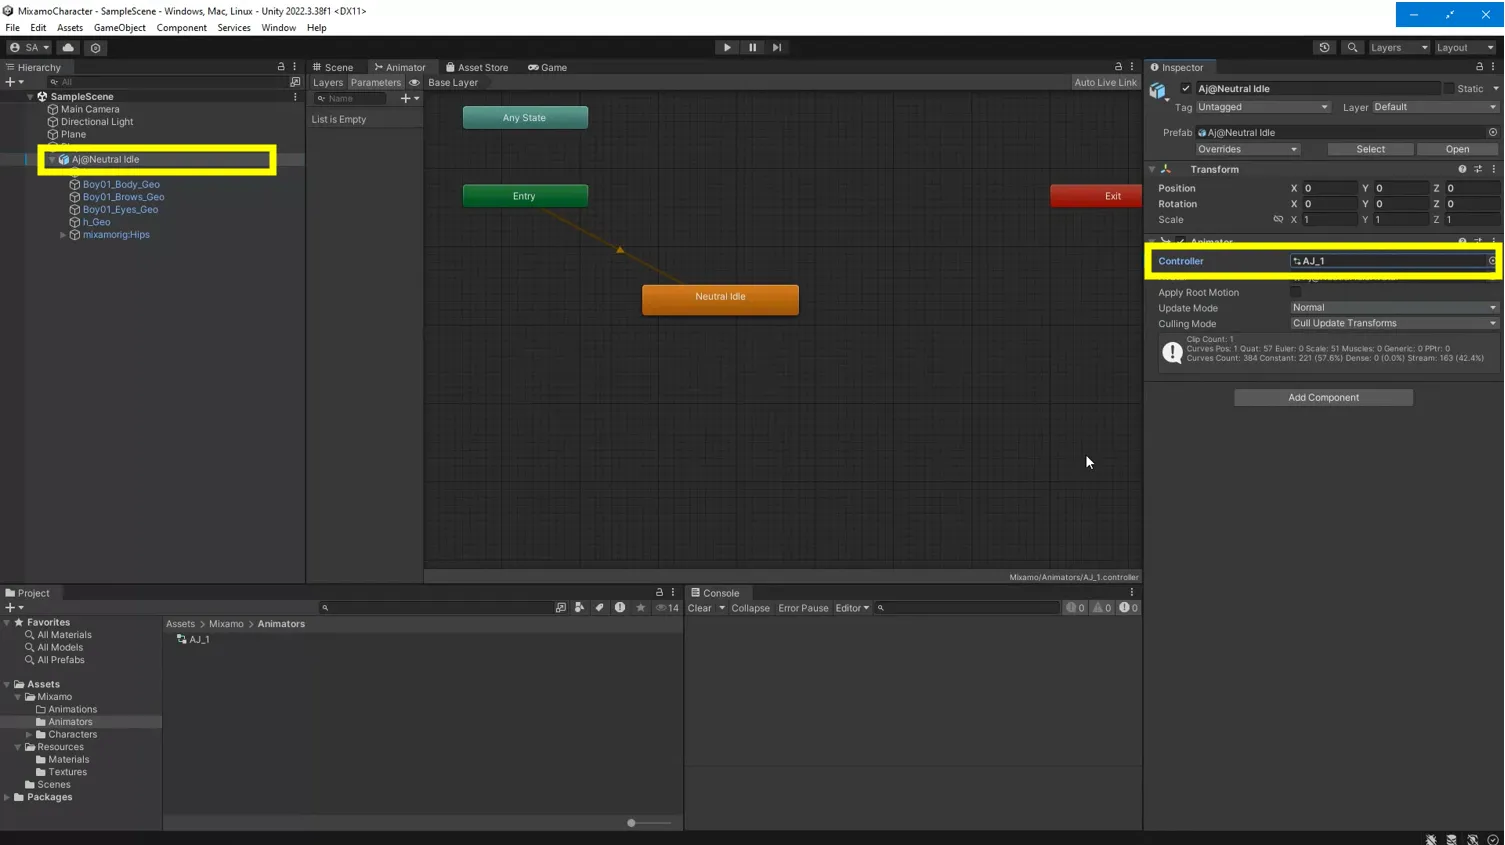1505x845 pixels.
Task: Disable the Animator component checkbox
Action: (1180, 241)
